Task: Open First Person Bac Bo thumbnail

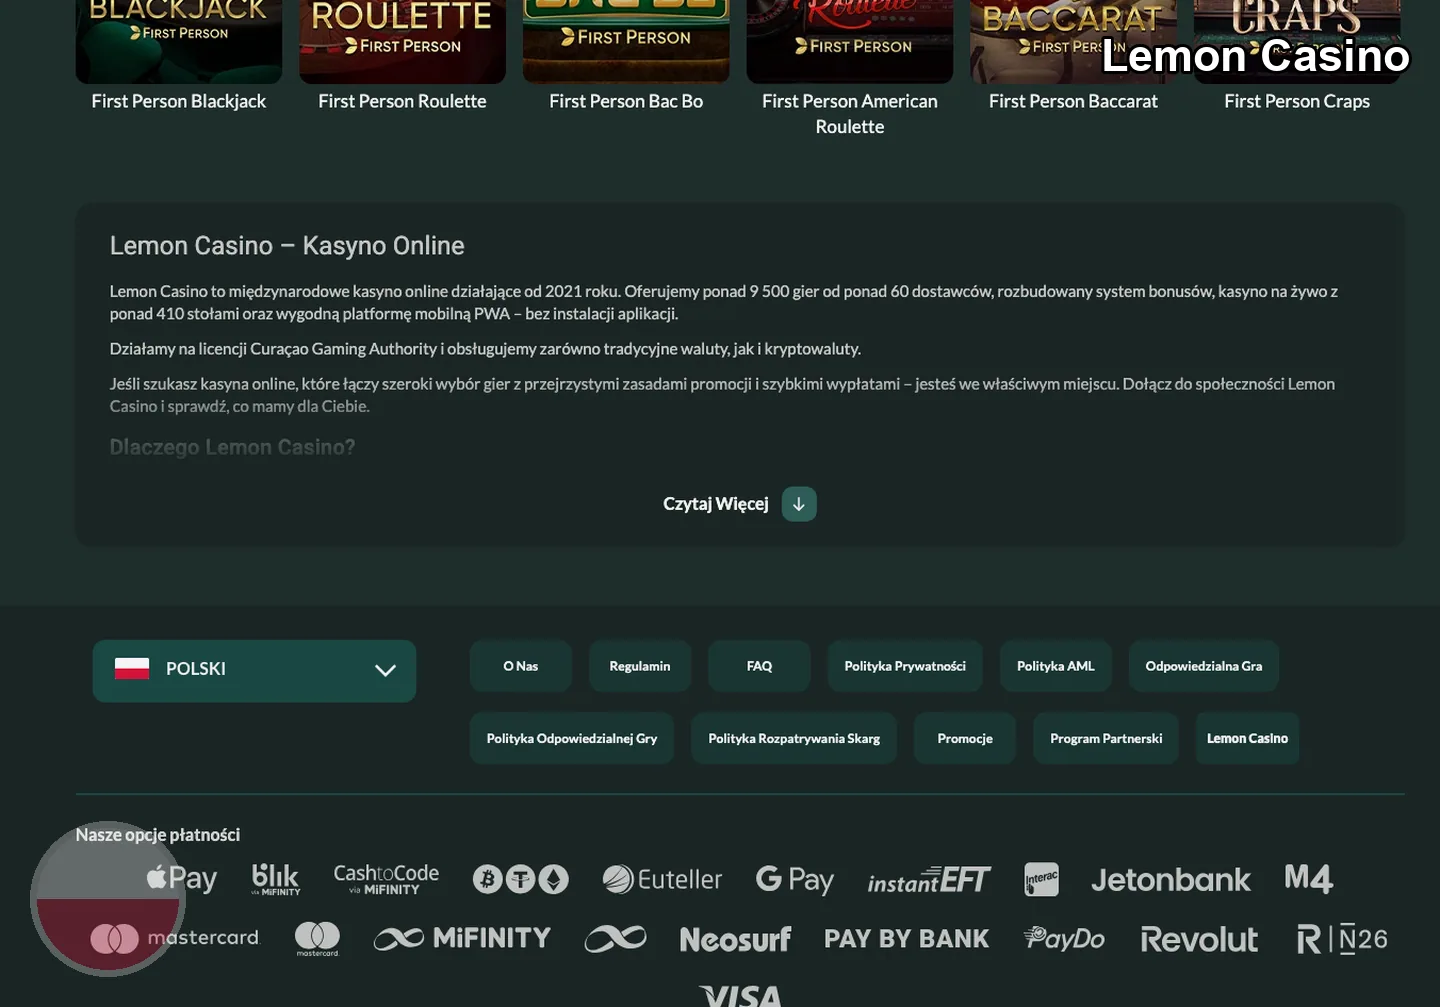Action: pos(626,40)
